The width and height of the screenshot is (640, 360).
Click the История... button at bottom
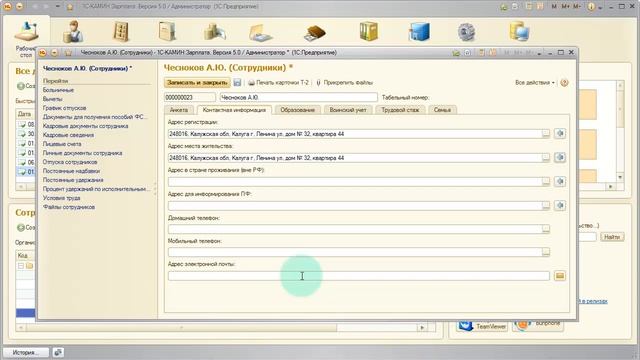[26, 352]
